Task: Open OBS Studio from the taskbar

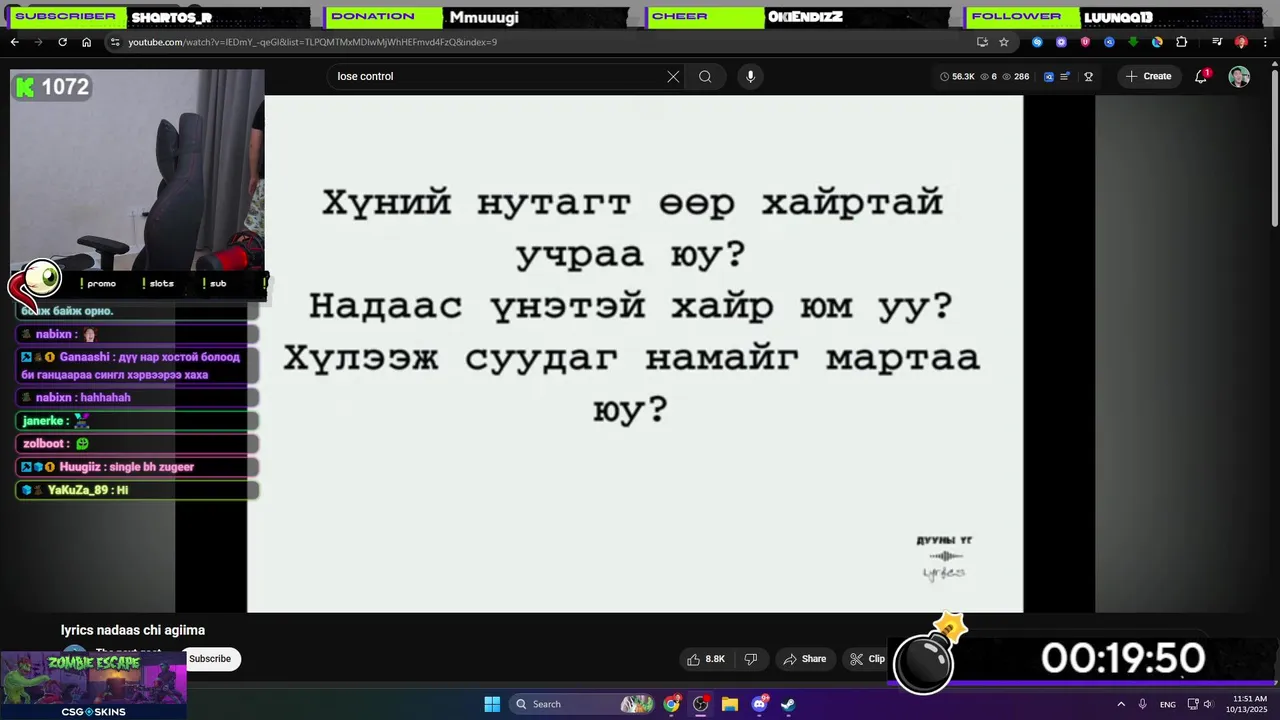Action: 701,704
